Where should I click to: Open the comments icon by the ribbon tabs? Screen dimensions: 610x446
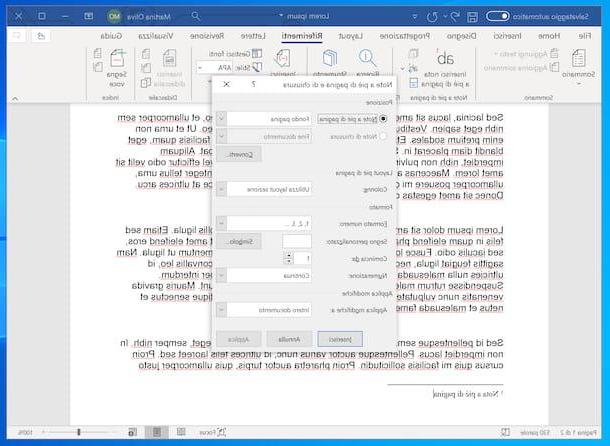pyautogui.click(x=17, y=36)
